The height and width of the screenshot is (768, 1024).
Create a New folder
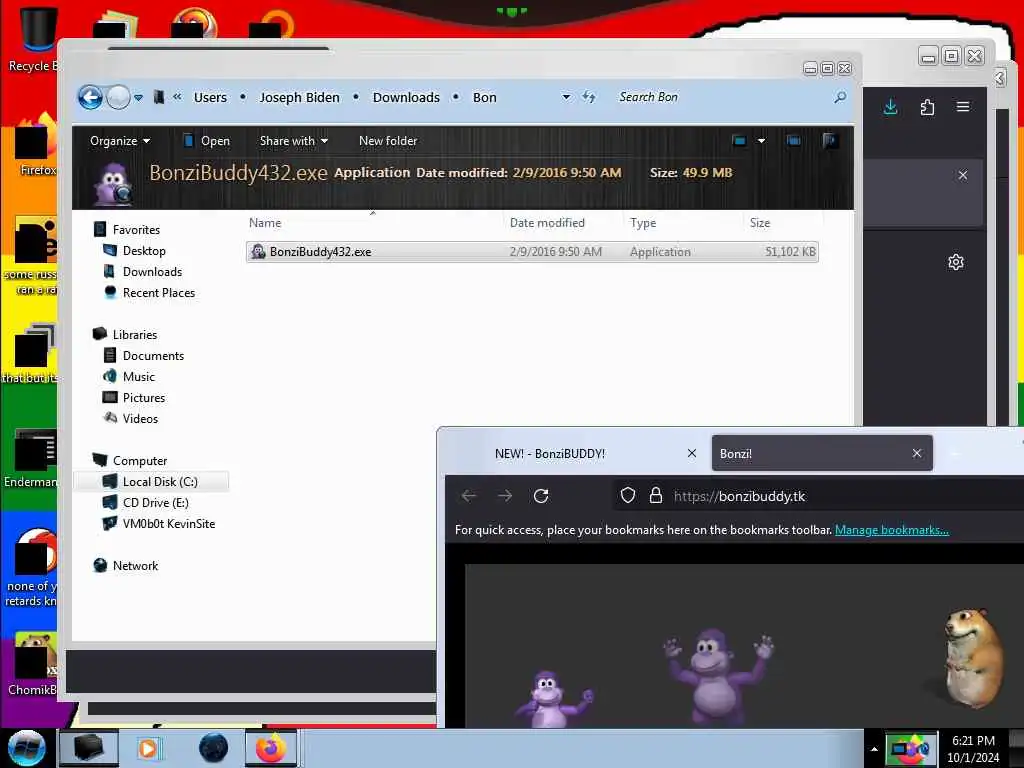(388, 141)
